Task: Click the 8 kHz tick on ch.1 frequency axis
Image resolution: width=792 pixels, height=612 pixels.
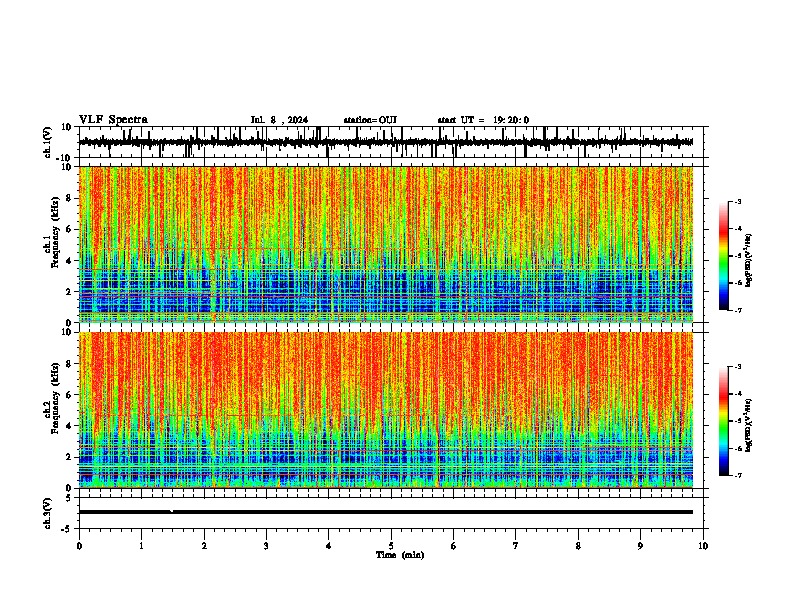Action: coord(70,198)
